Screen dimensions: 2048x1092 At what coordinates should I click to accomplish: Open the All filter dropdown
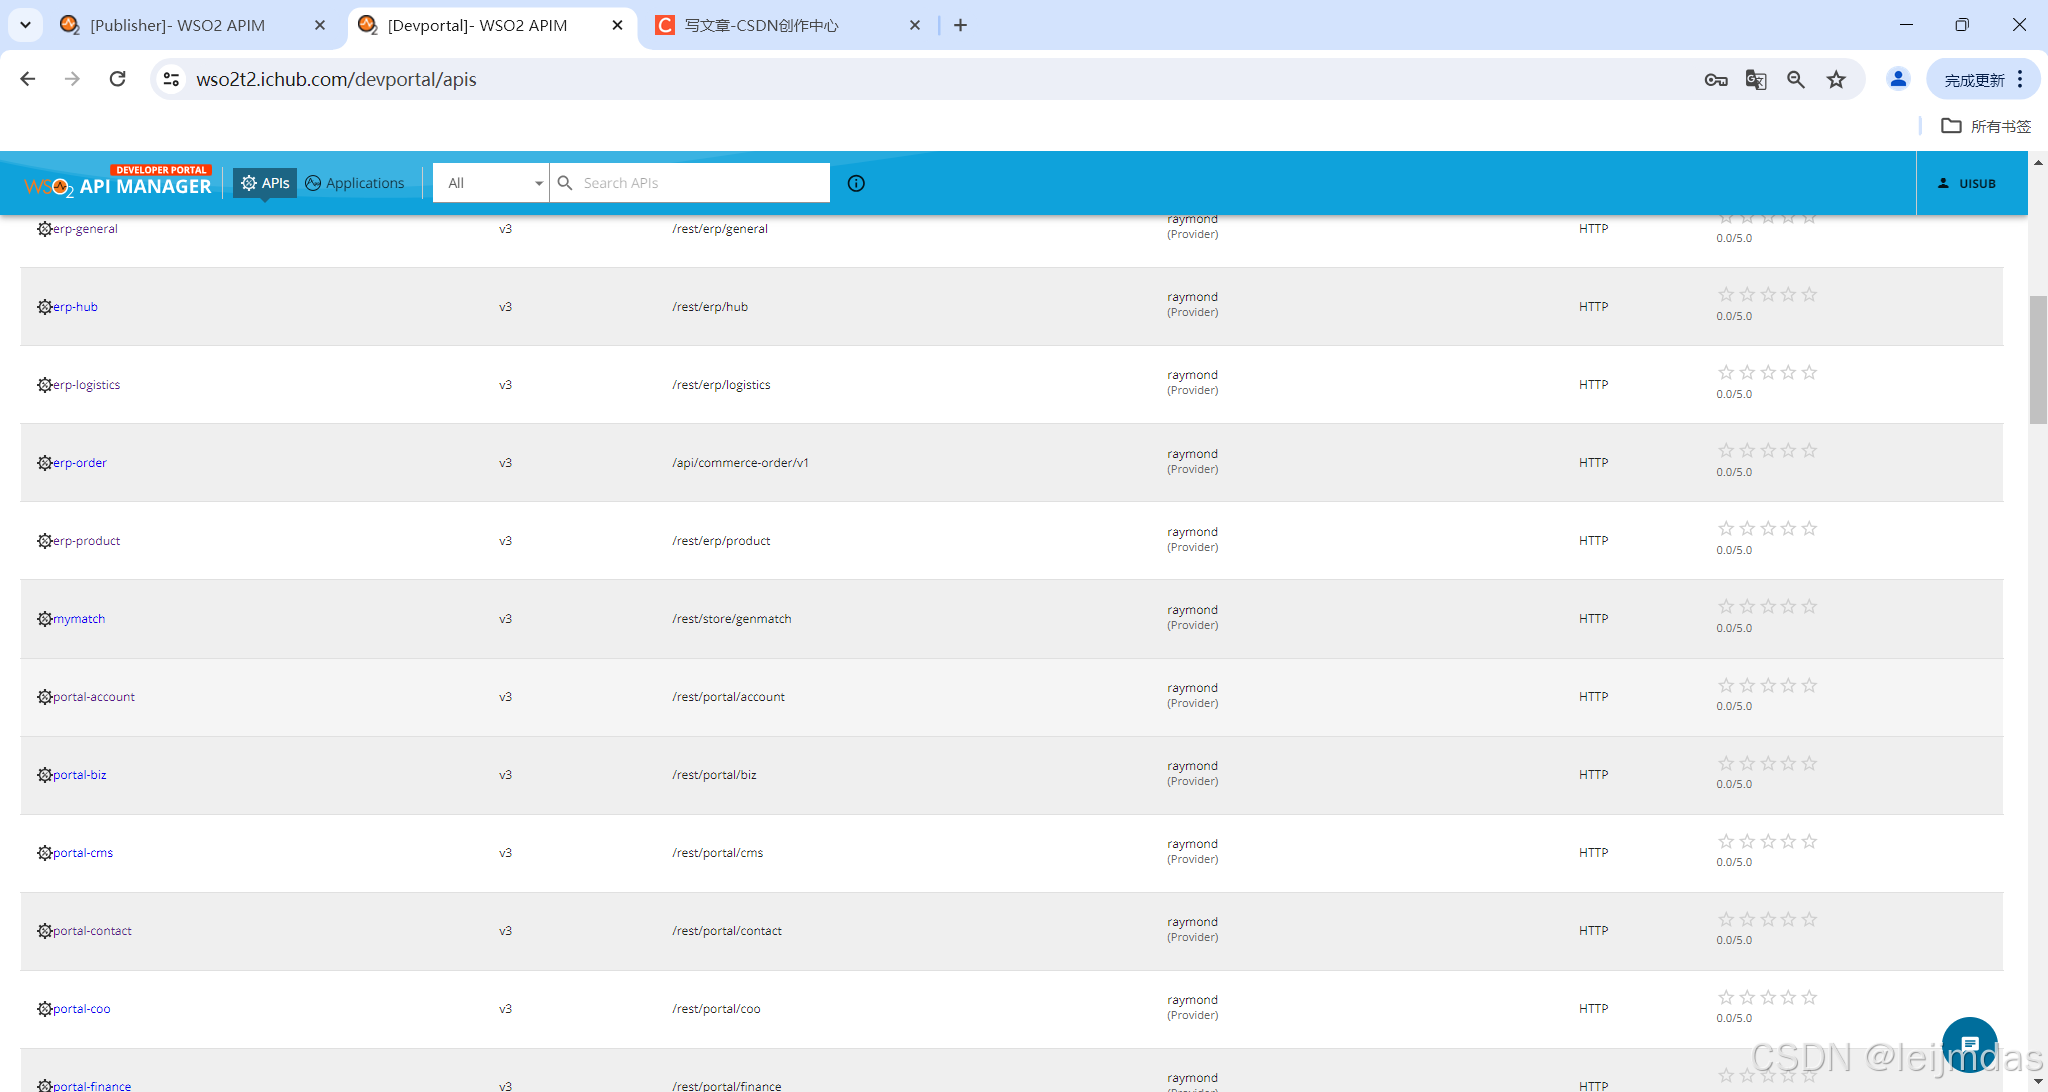click(x=492, y=183)
